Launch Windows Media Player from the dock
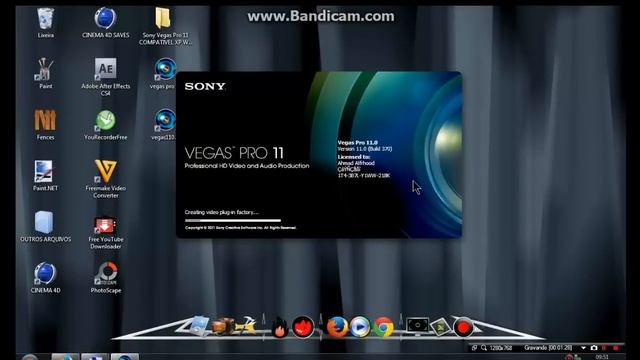The width and height of the screenshot is (640, 360). (x=360, y=327)
